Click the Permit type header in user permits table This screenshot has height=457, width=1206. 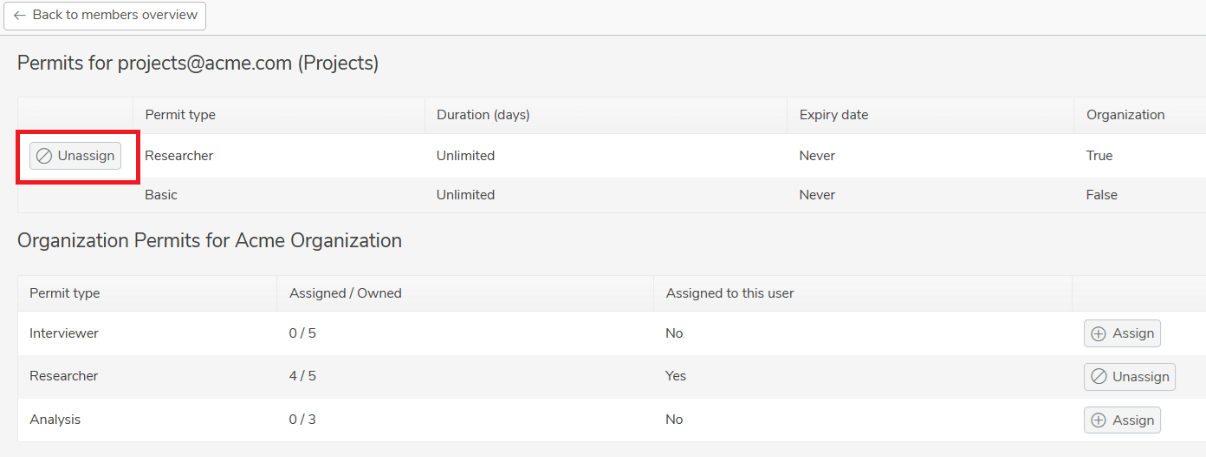[x=180, y=115]
